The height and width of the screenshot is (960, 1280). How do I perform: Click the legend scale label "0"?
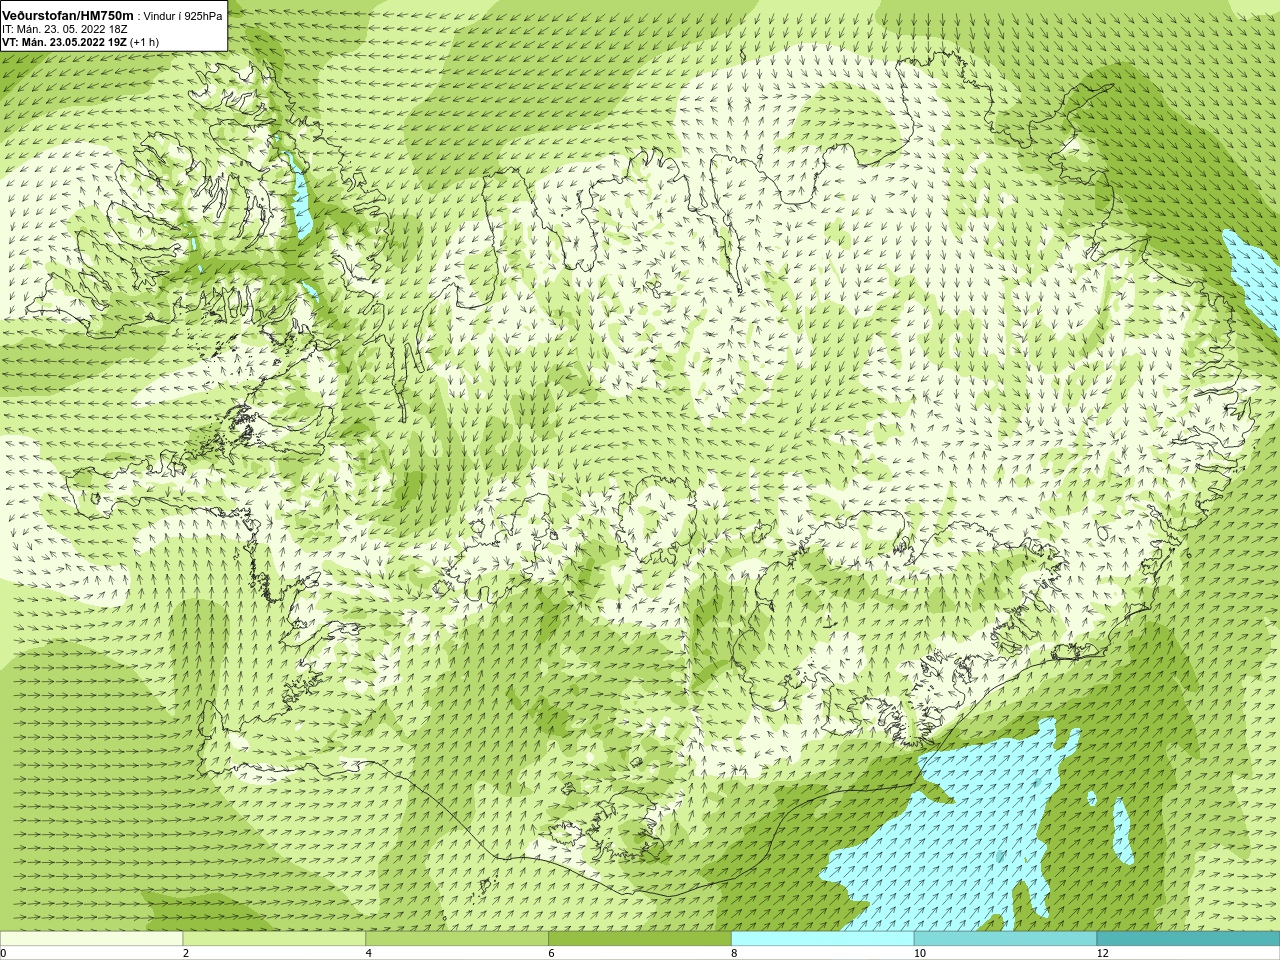4,953
